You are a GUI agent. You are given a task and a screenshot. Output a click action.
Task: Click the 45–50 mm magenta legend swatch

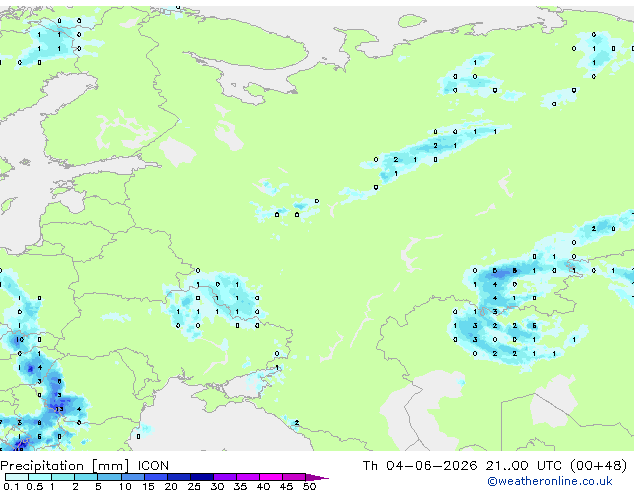tap(294, 477)
